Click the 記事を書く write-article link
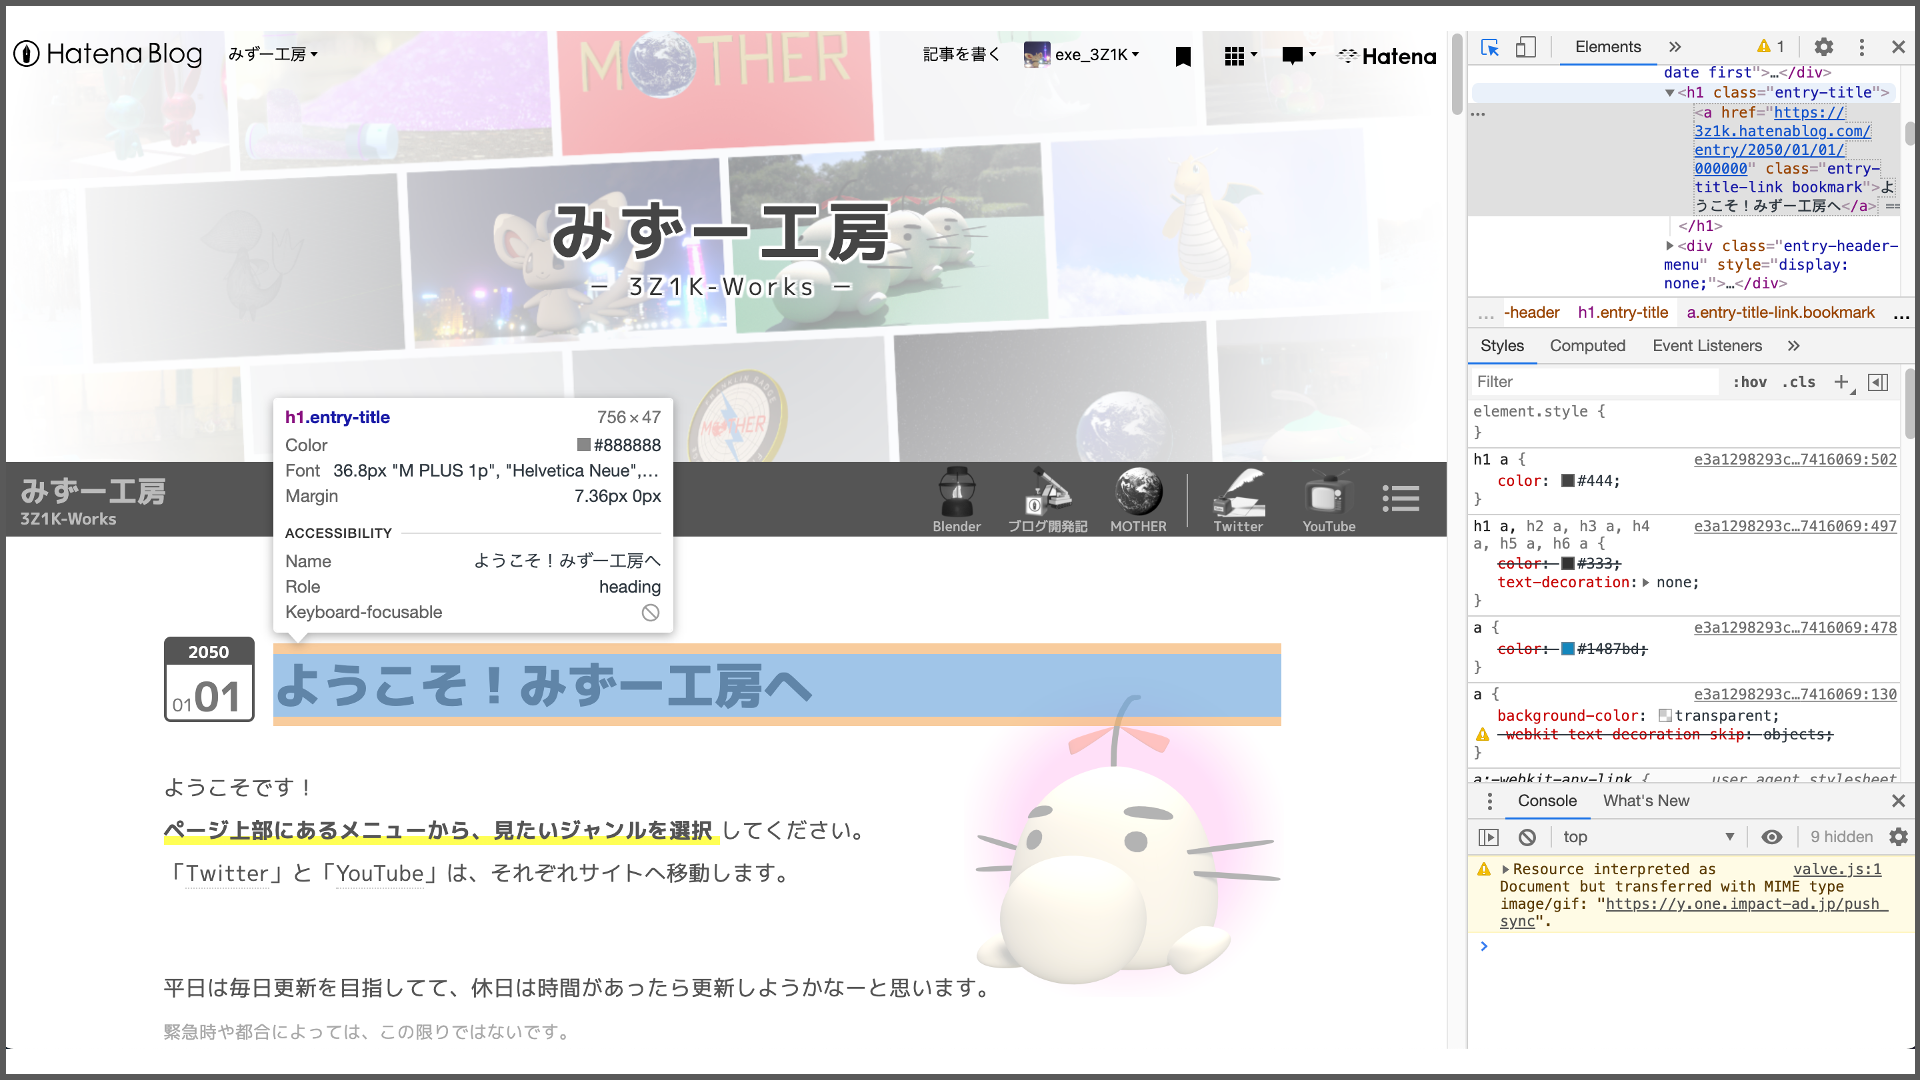 tap(961, 54)
